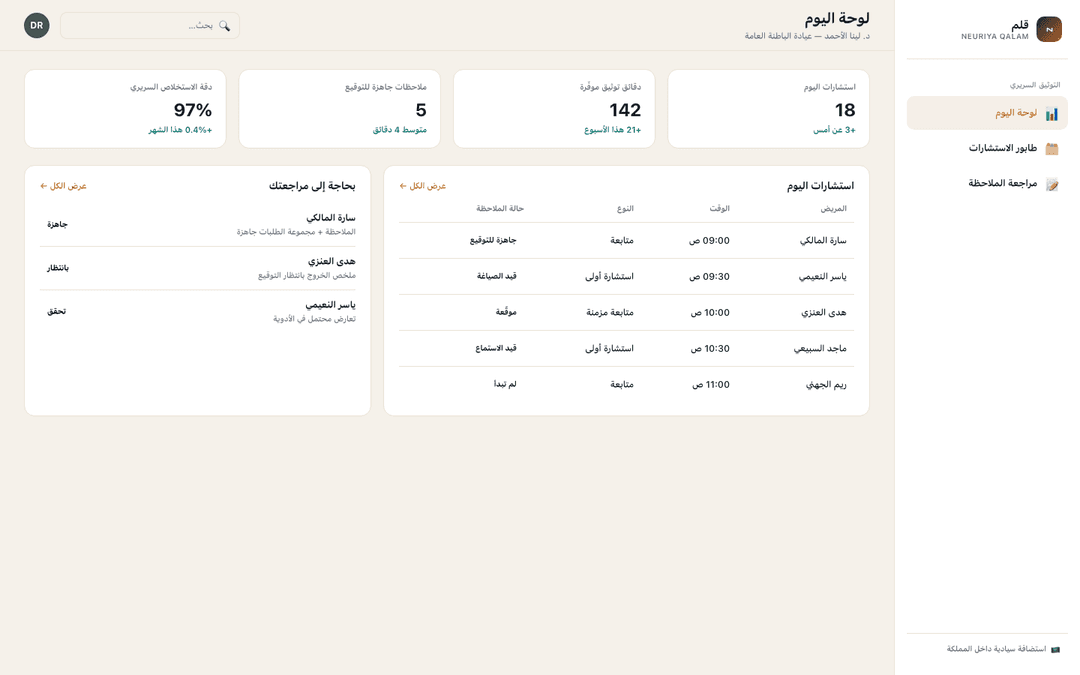Open ياسر النعيمي in the review list

[198, 311]
